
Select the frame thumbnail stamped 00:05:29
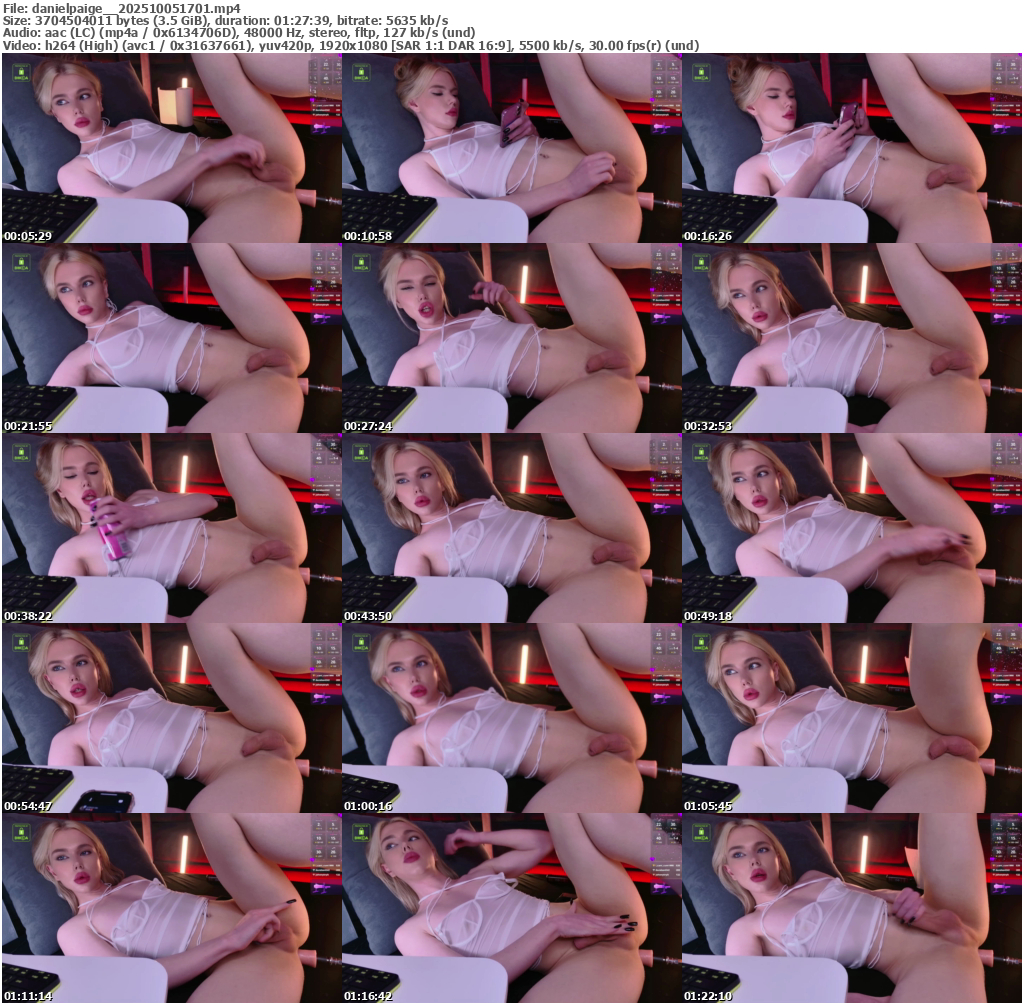point(172,148)
